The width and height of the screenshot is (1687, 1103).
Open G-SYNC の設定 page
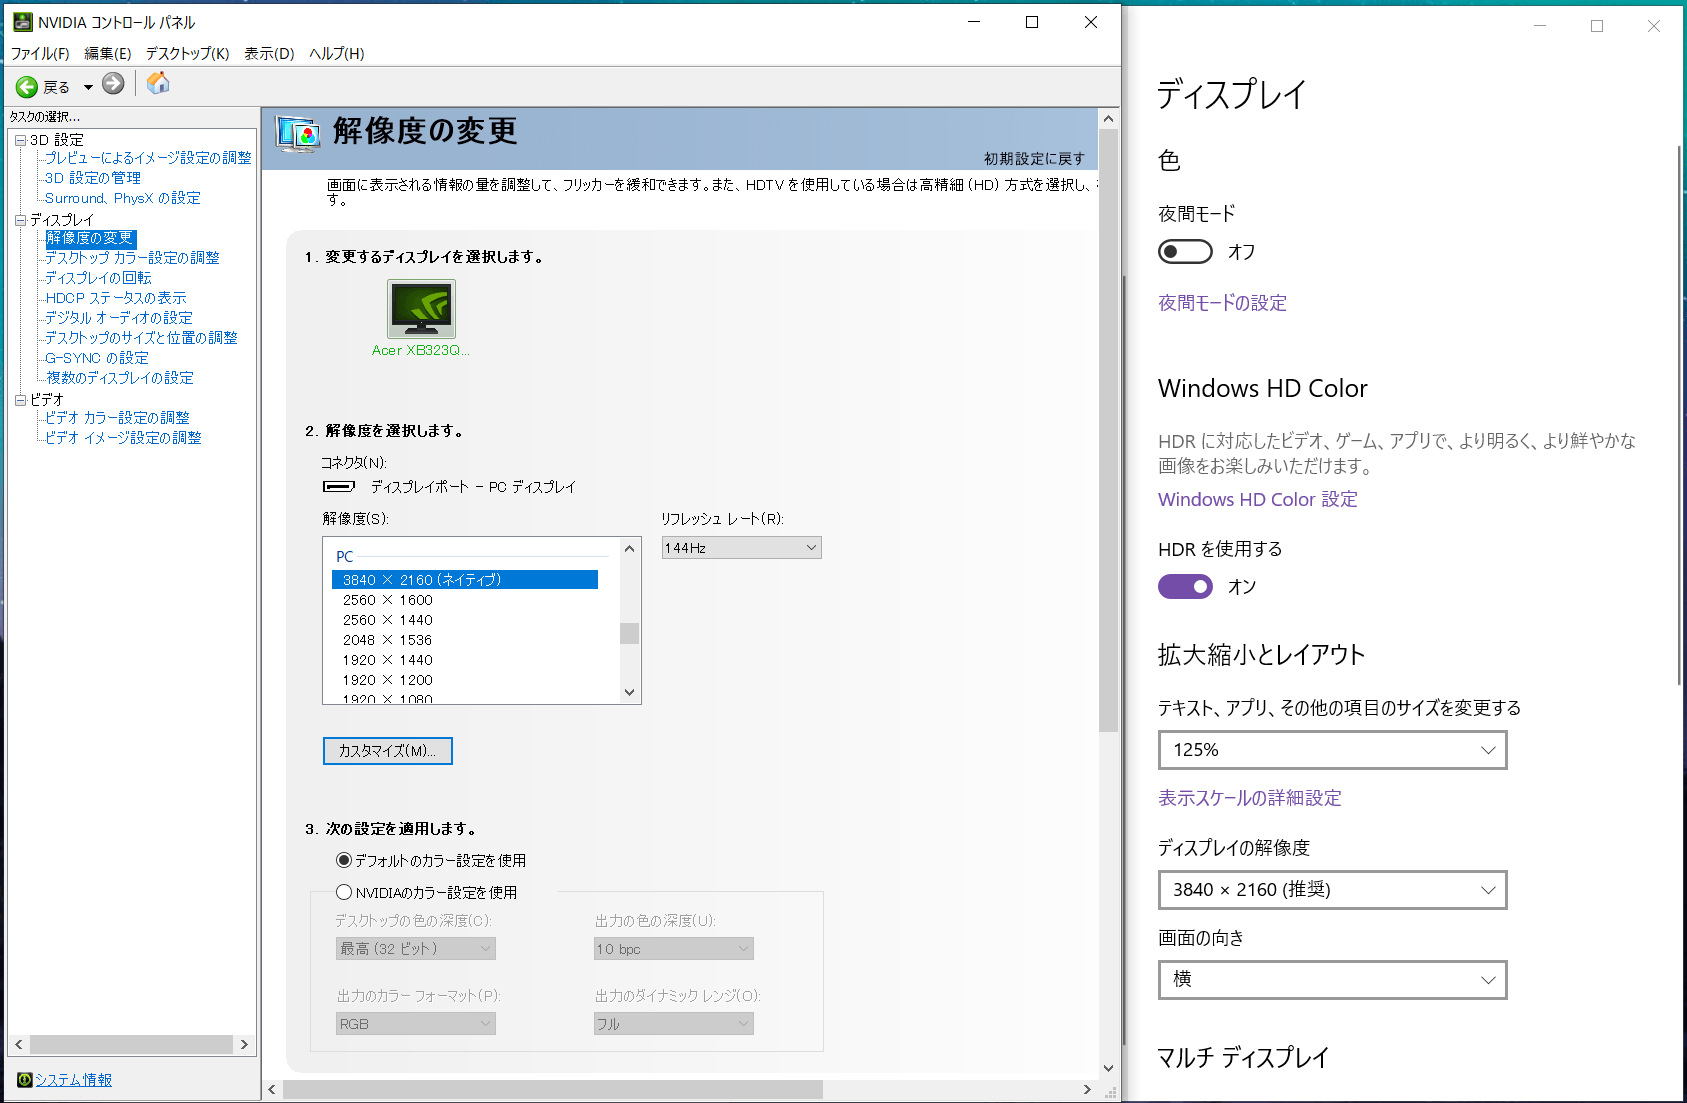point(97,358)
